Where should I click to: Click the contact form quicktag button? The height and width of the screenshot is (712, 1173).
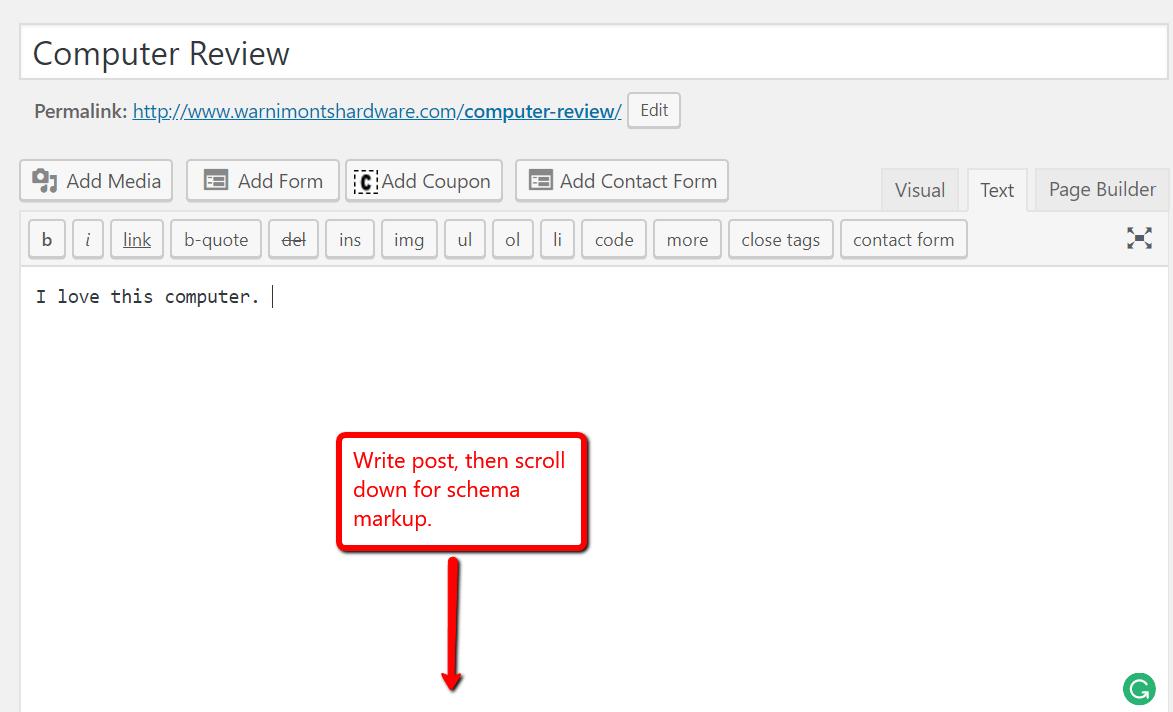click(904, 239)
